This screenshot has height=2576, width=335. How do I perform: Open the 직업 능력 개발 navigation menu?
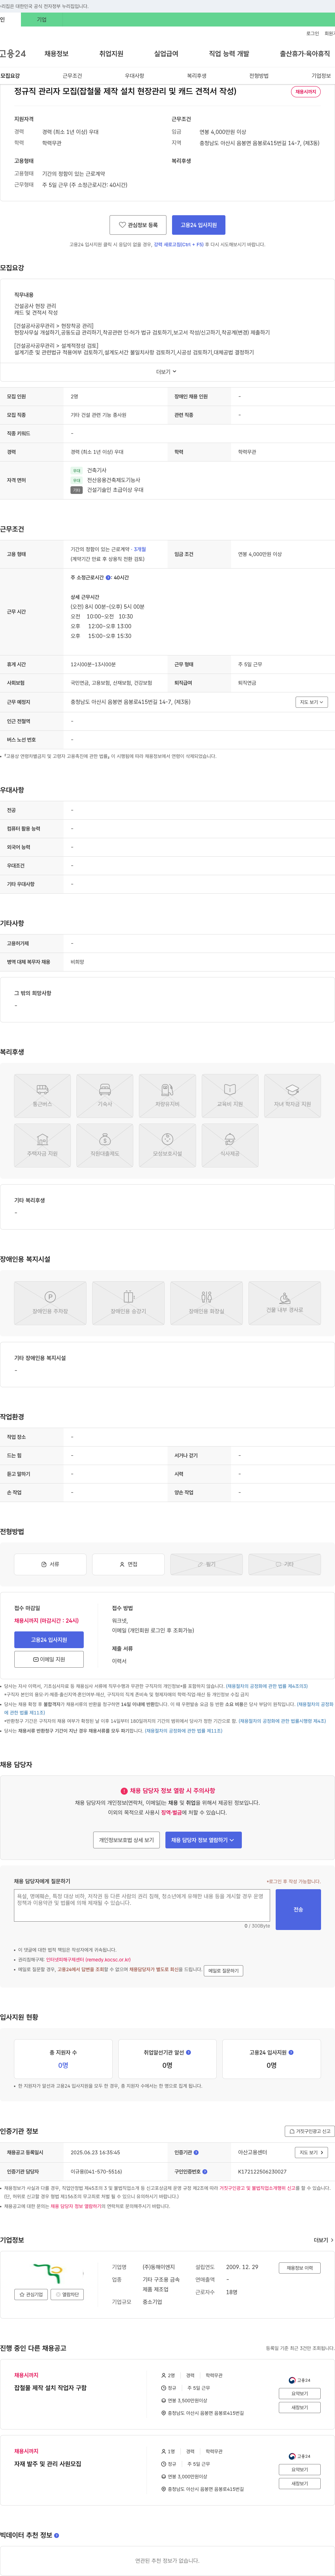pyautogui.click(x=229, y=54)
